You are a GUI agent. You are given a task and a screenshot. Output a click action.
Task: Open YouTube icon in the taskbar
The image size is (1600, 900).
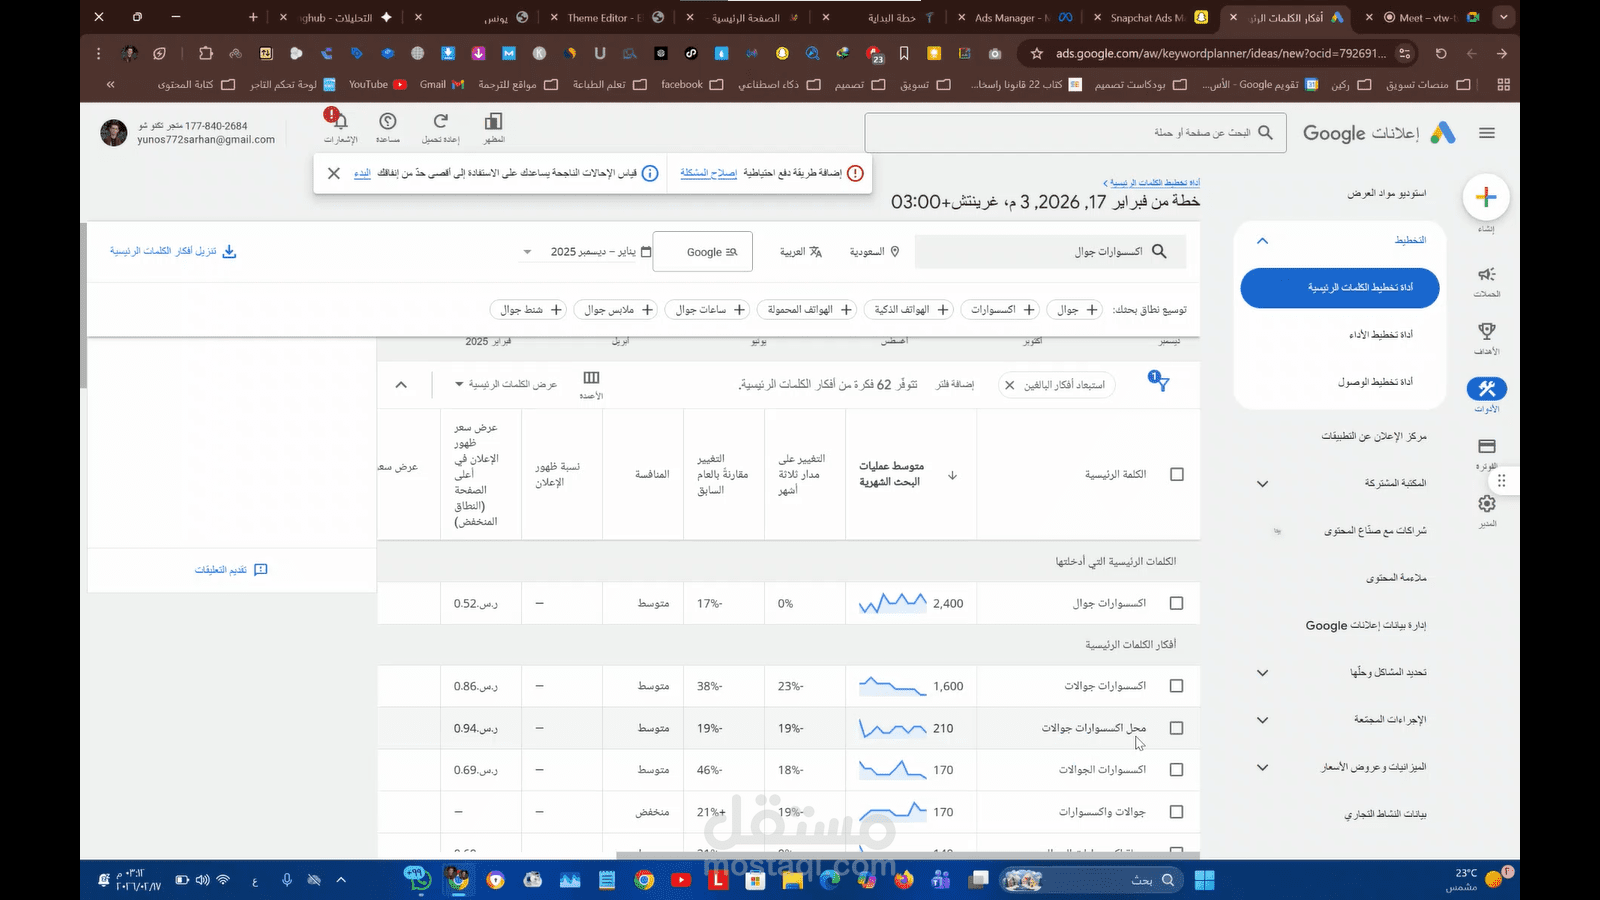coord(681,880)
